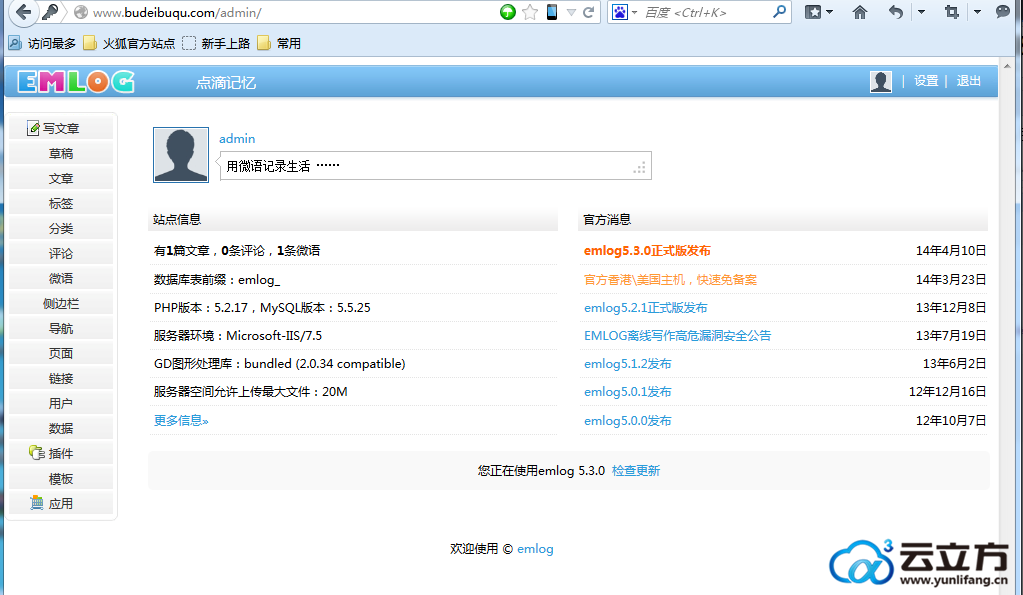Open the 常用 bookmark folder

(279, 44)
